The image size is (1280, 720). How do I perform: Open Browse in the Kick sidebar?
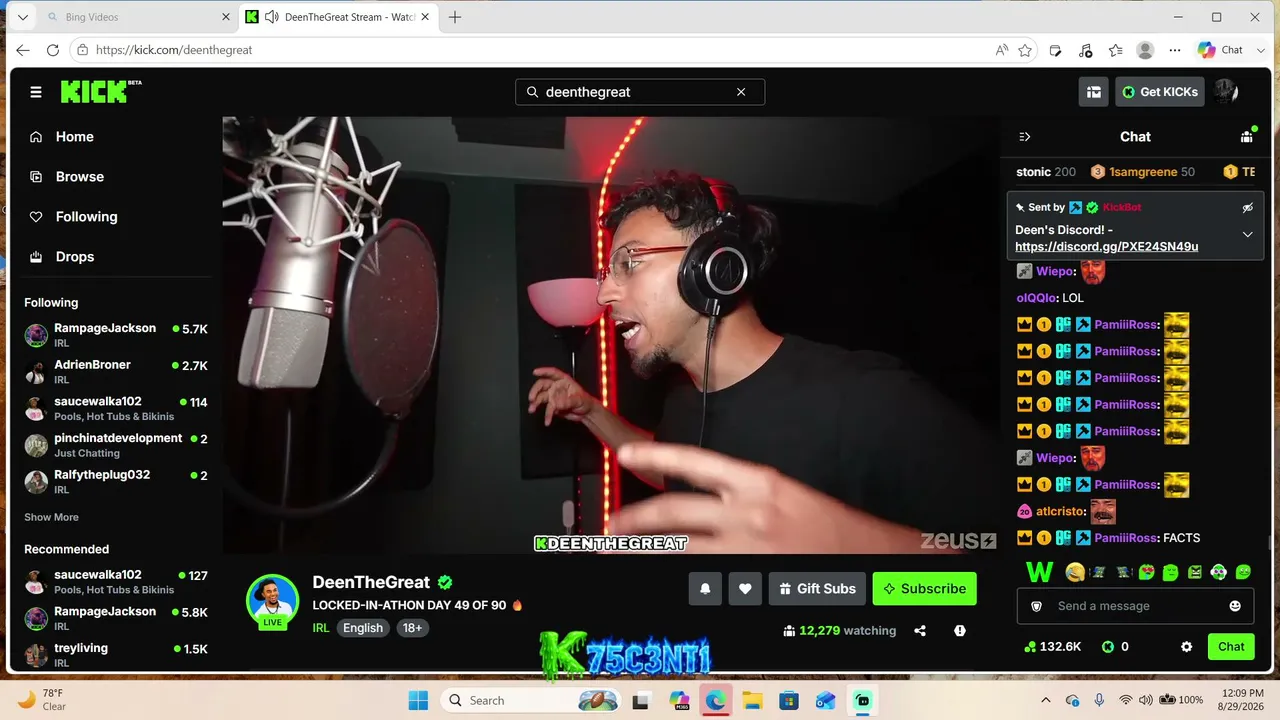click(x=67, y=177)
